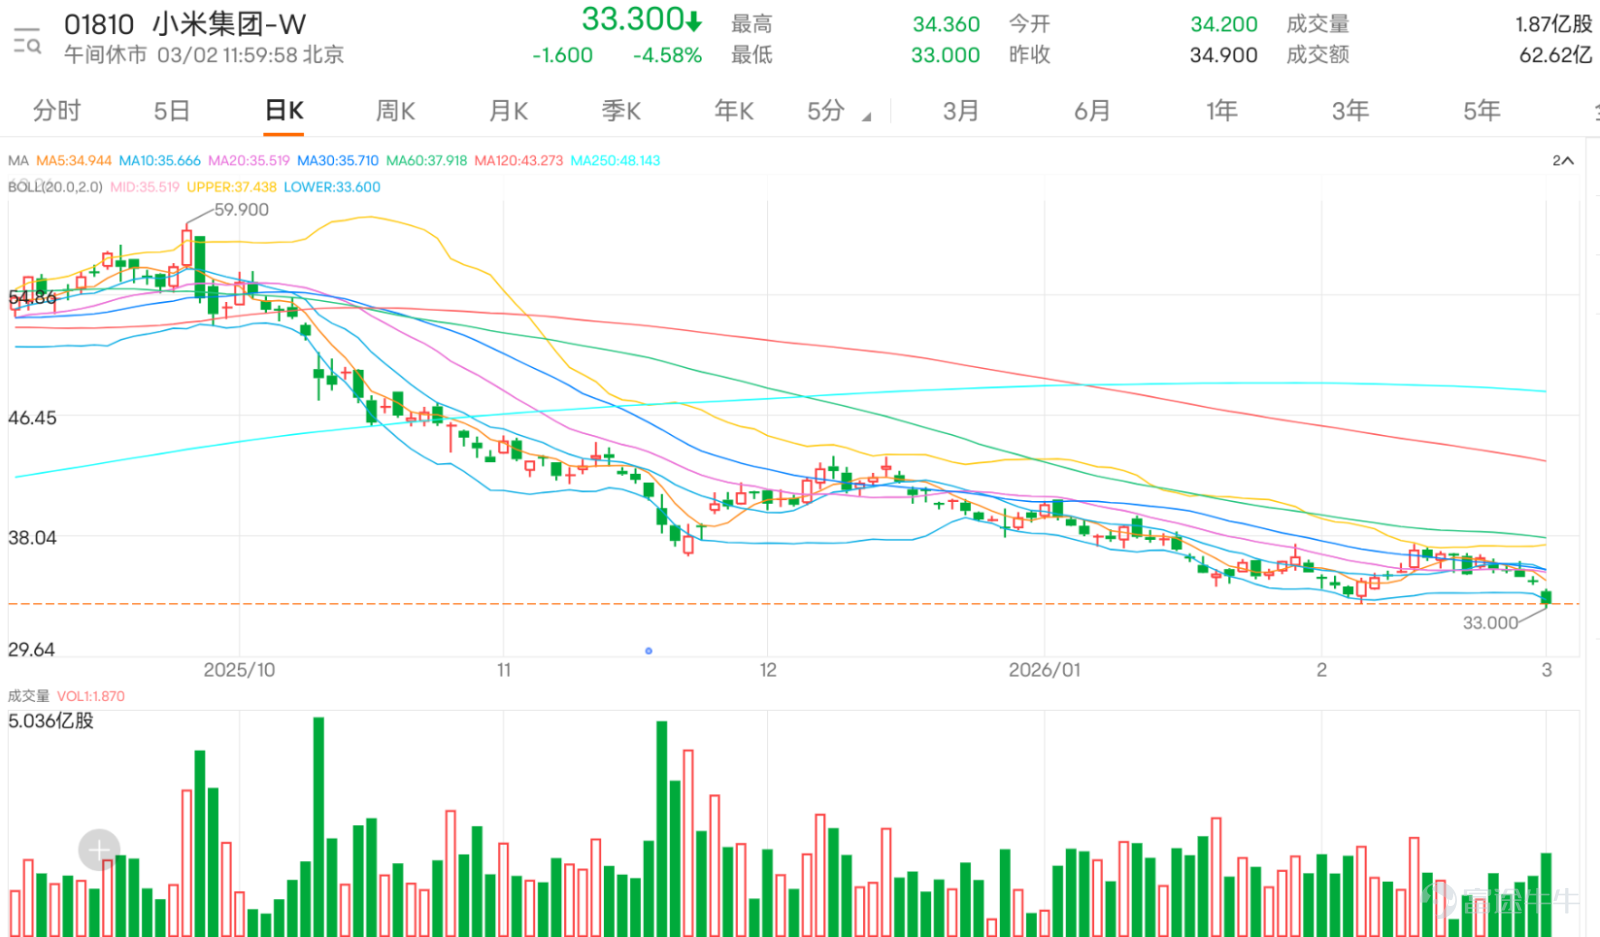
Task: Click the 5.036亿股 volume scale label
Action: [51, 721]
